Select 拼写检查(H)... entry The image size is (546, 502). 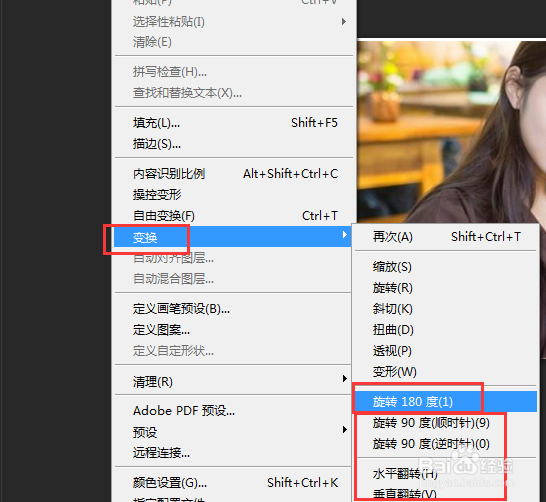click(x=233, y=72)
